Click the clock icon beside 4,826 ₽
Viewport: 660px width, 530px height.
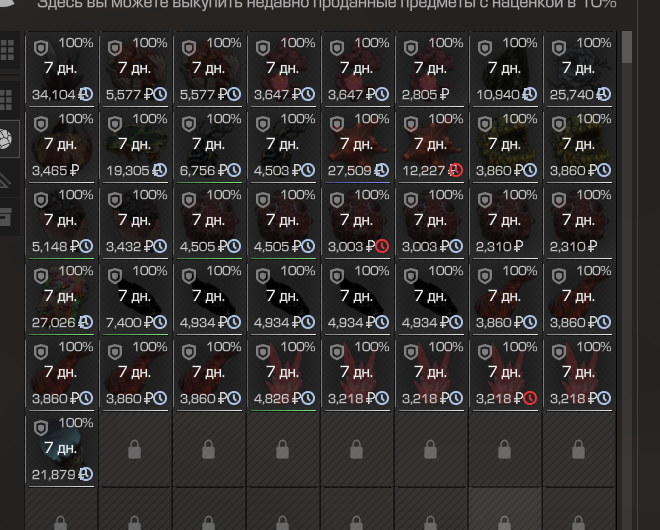[308, 398]
